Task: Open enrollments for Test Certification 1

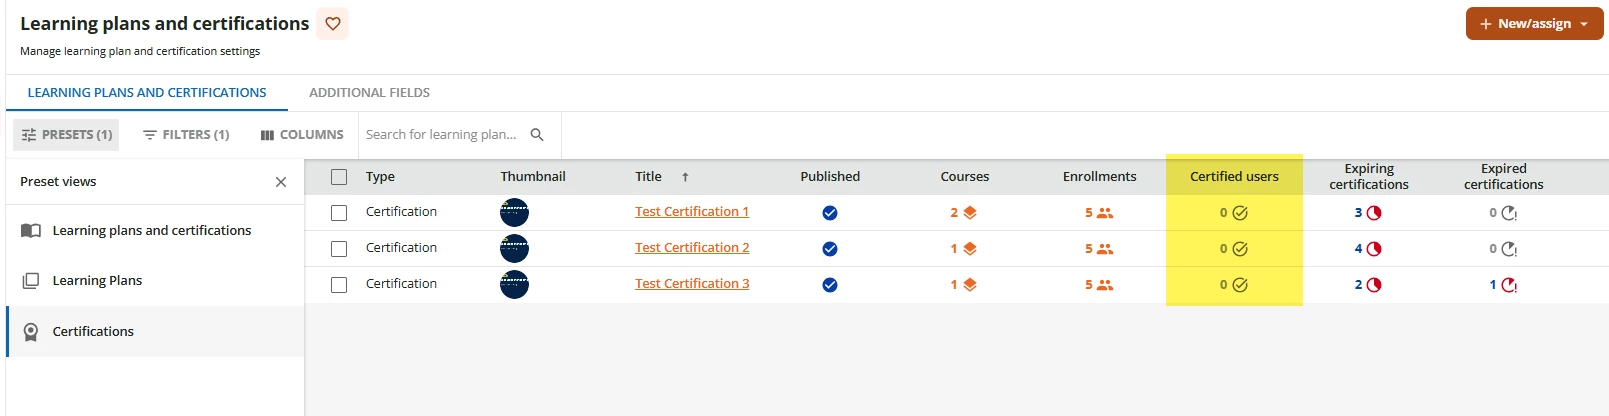Action: (1099, 213)
